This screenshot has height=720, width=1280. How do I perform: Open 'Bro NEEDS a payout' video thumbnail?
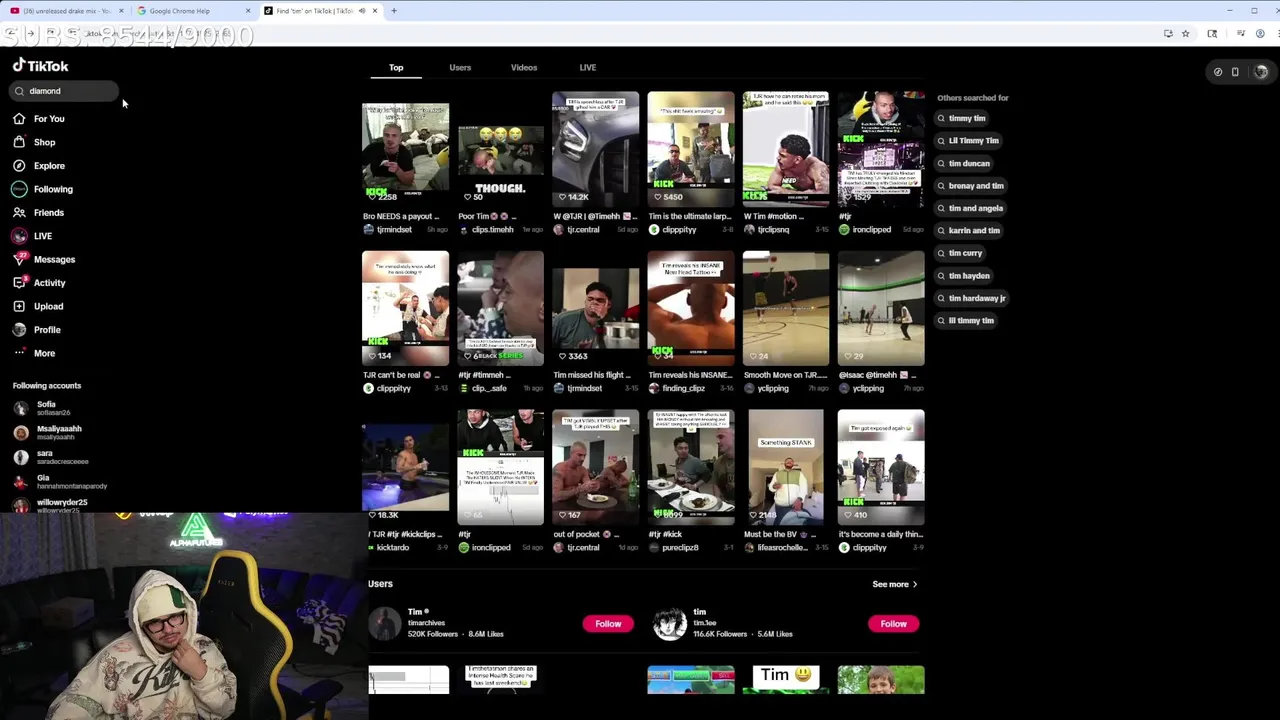tap(405, 149)
